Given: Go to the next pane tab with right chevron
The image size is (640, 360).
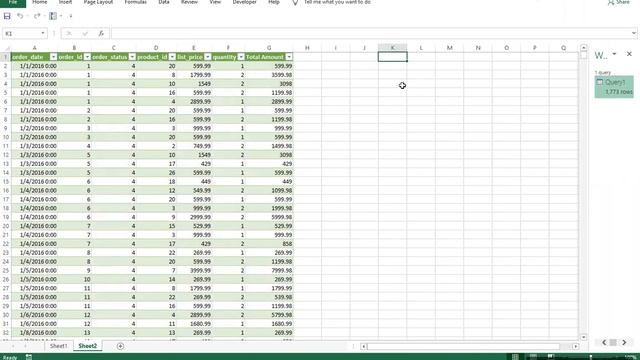Looking at the screenshot, I should pos(624,342).
